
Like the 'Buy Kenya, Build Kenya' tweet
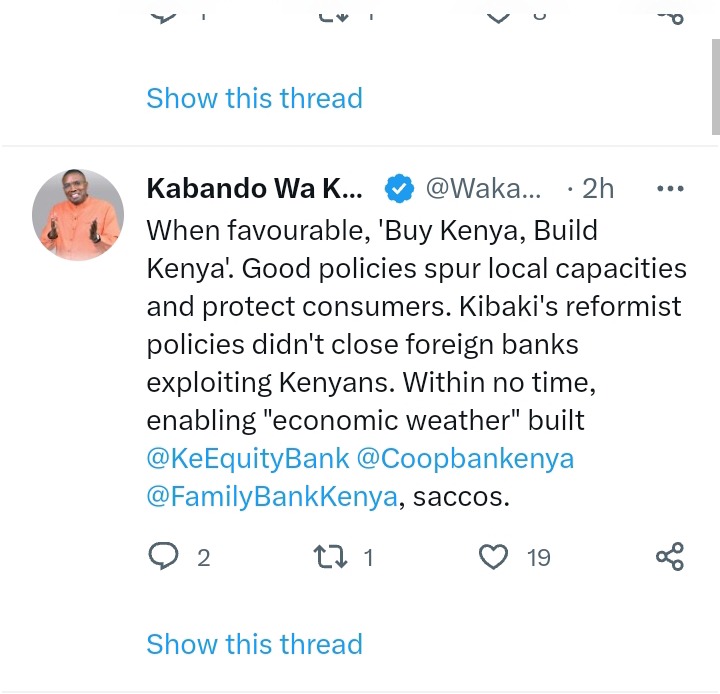coord(494,557)
